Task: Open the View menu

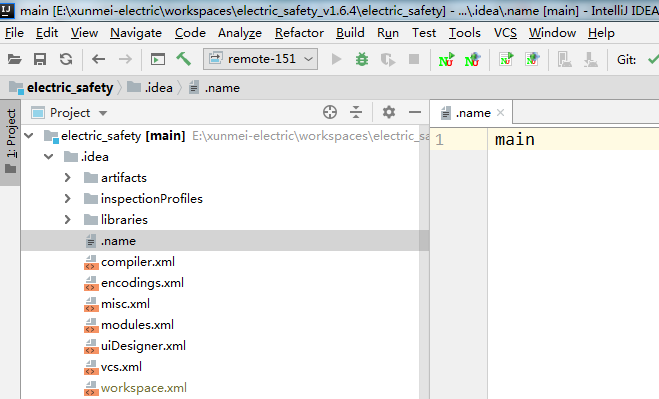Action: (84, 33)
